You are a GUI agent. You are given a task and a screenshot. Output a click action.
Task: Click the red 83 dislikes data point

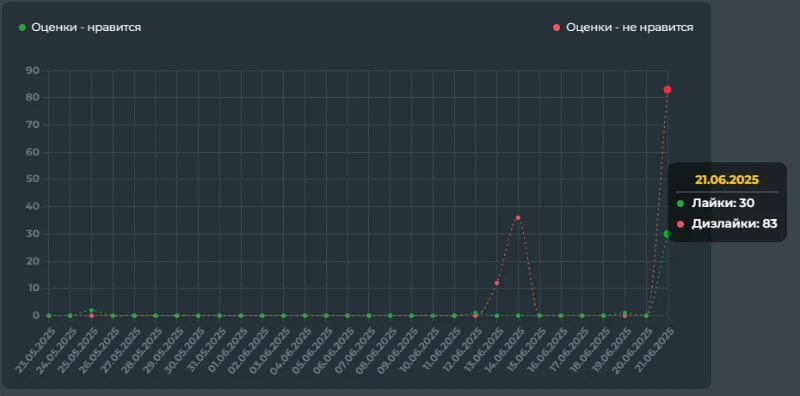click(667, 90)
